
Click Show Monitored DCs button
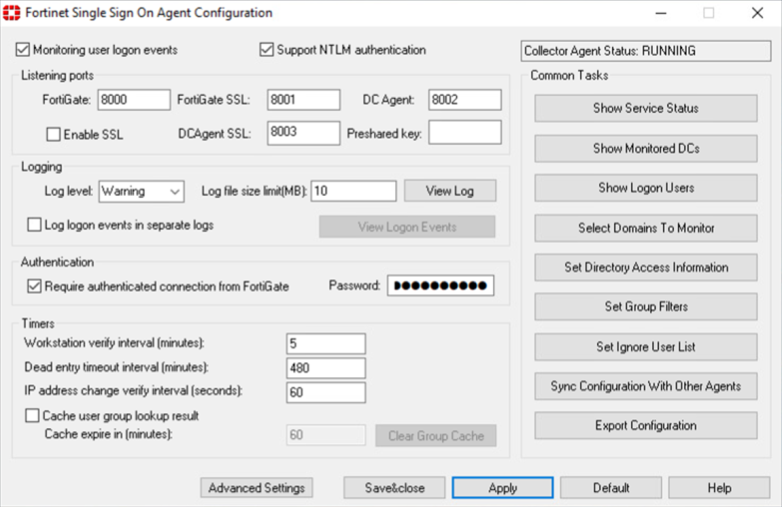pyautogui.click(x=646, y=149)
